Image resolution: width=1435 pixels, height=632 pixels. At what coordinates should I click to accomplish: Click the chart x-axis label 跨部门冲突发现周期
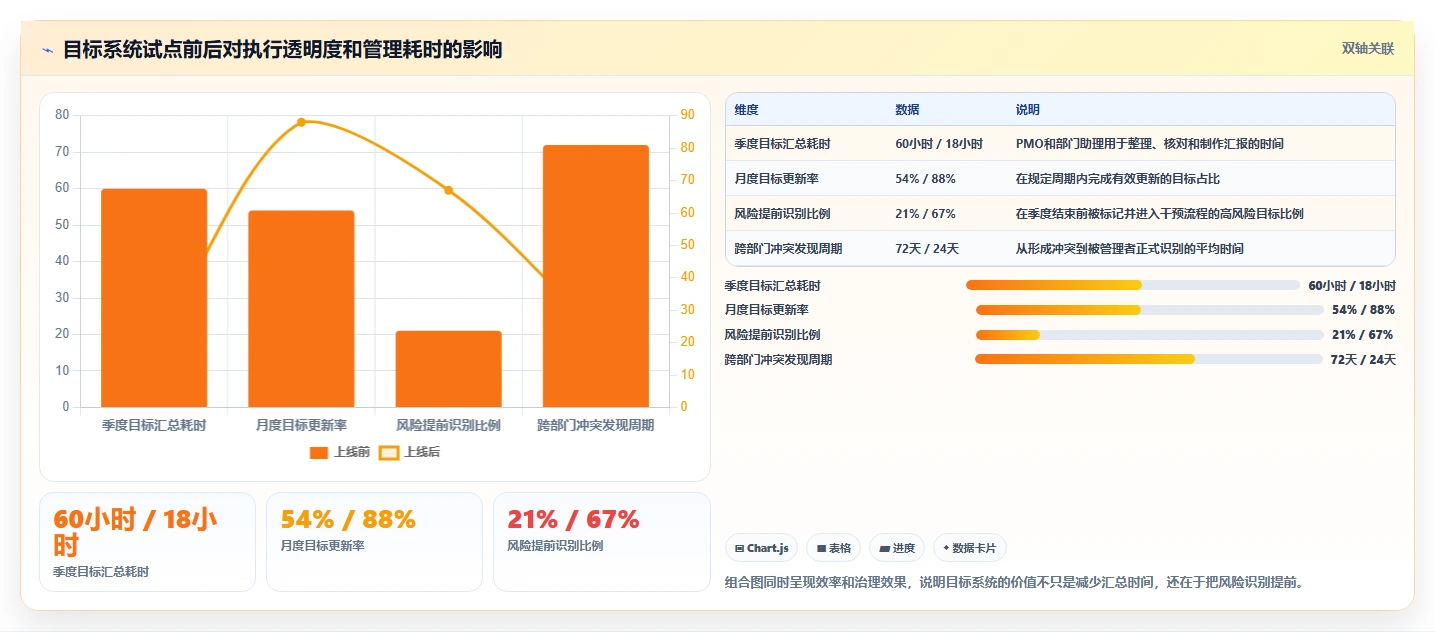596,425
